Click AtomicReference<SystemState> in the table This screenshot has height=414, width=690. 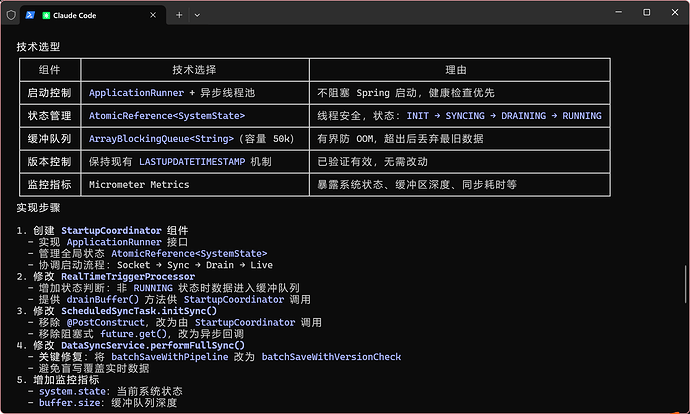pos(167,116)
